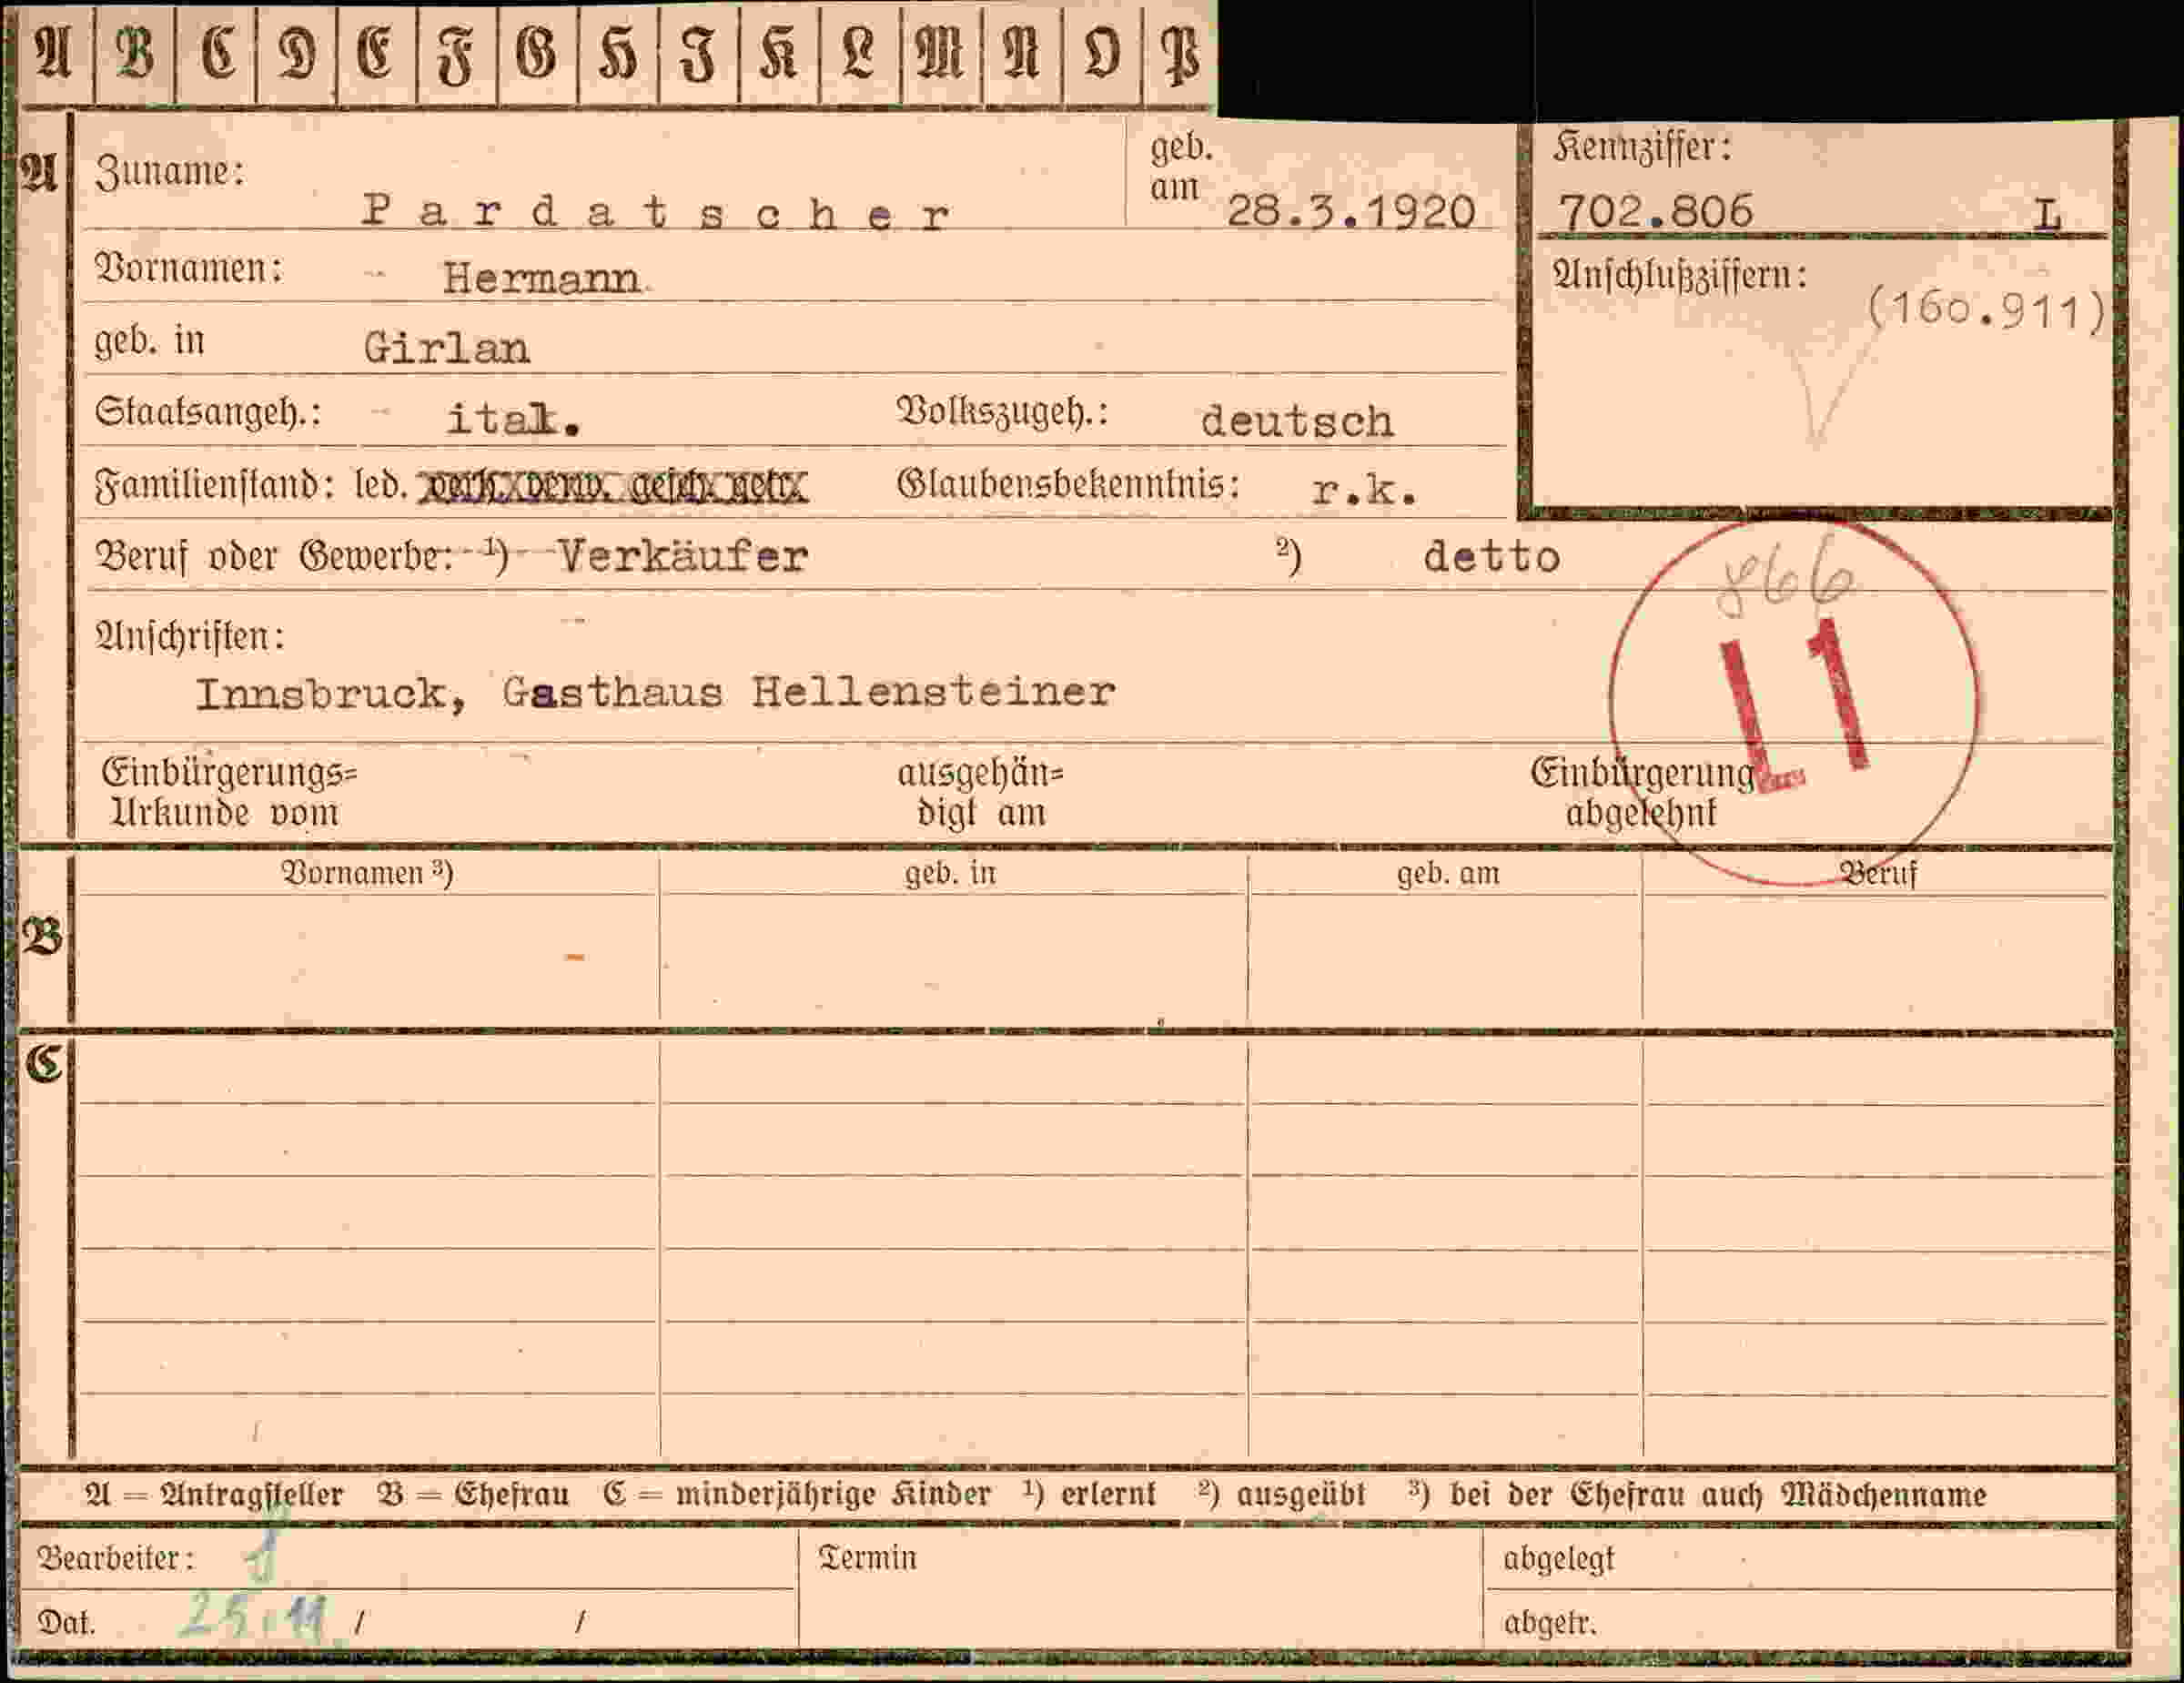The height and width of the screenshot is (1683, 2184).
Task: Click the Anschriften label
Action: 190,636
